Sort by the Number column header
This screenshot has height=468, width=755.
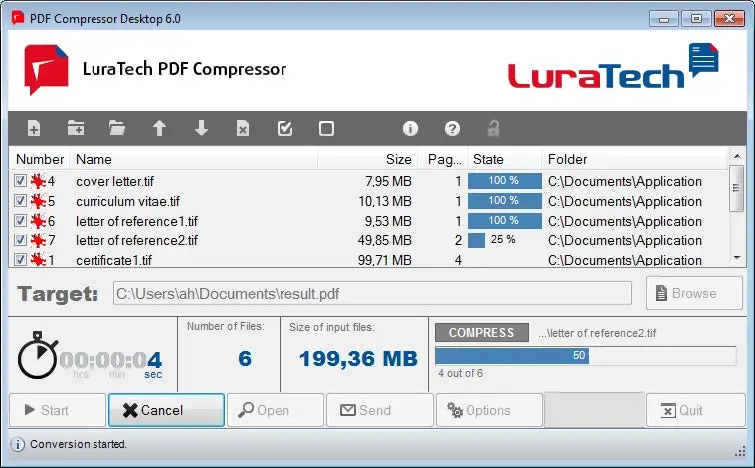[x=39, y=159]
